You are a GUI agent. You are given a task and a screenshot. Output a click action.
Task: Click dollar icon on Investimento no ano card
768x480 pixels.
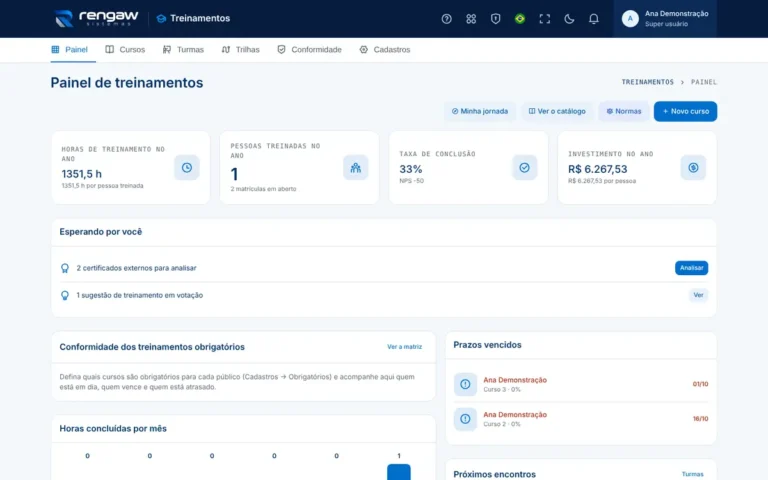click(x=693, y=168)
